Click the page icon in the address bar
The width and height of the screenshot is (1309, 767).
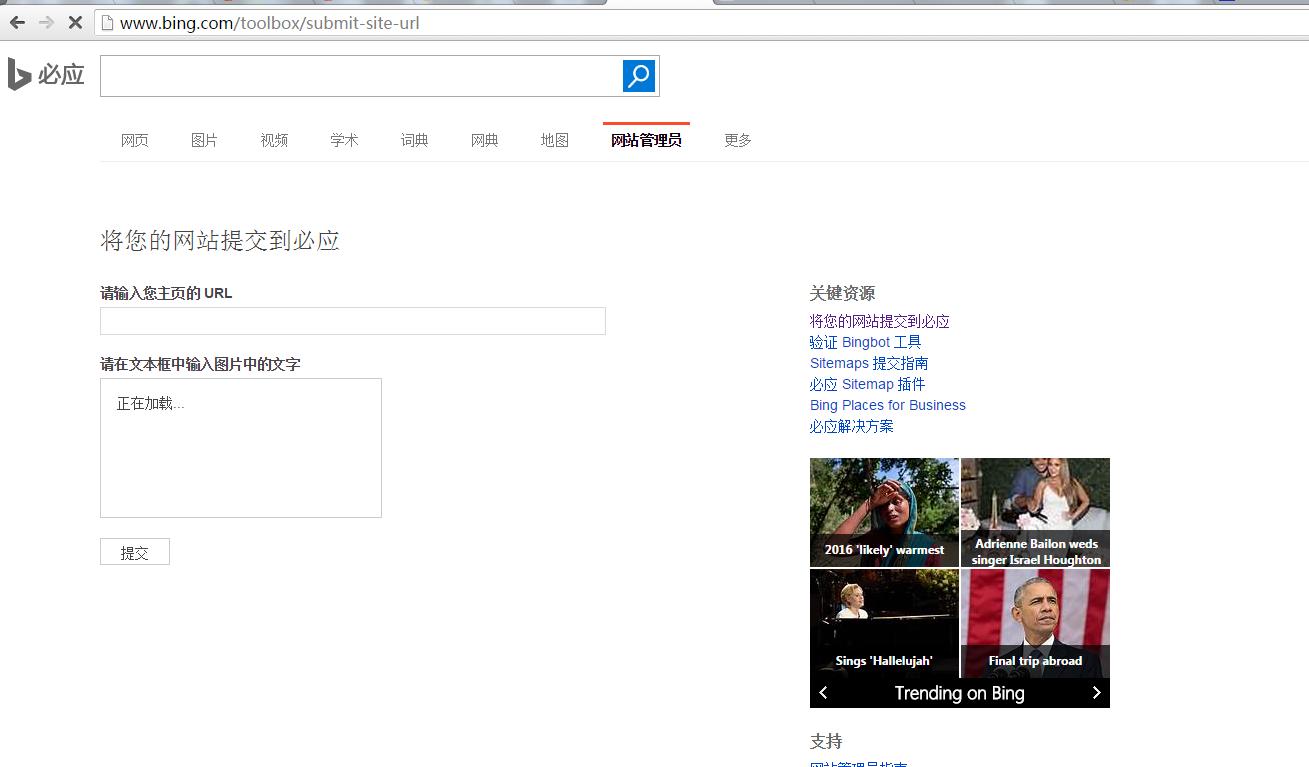(x=107, y=22)
